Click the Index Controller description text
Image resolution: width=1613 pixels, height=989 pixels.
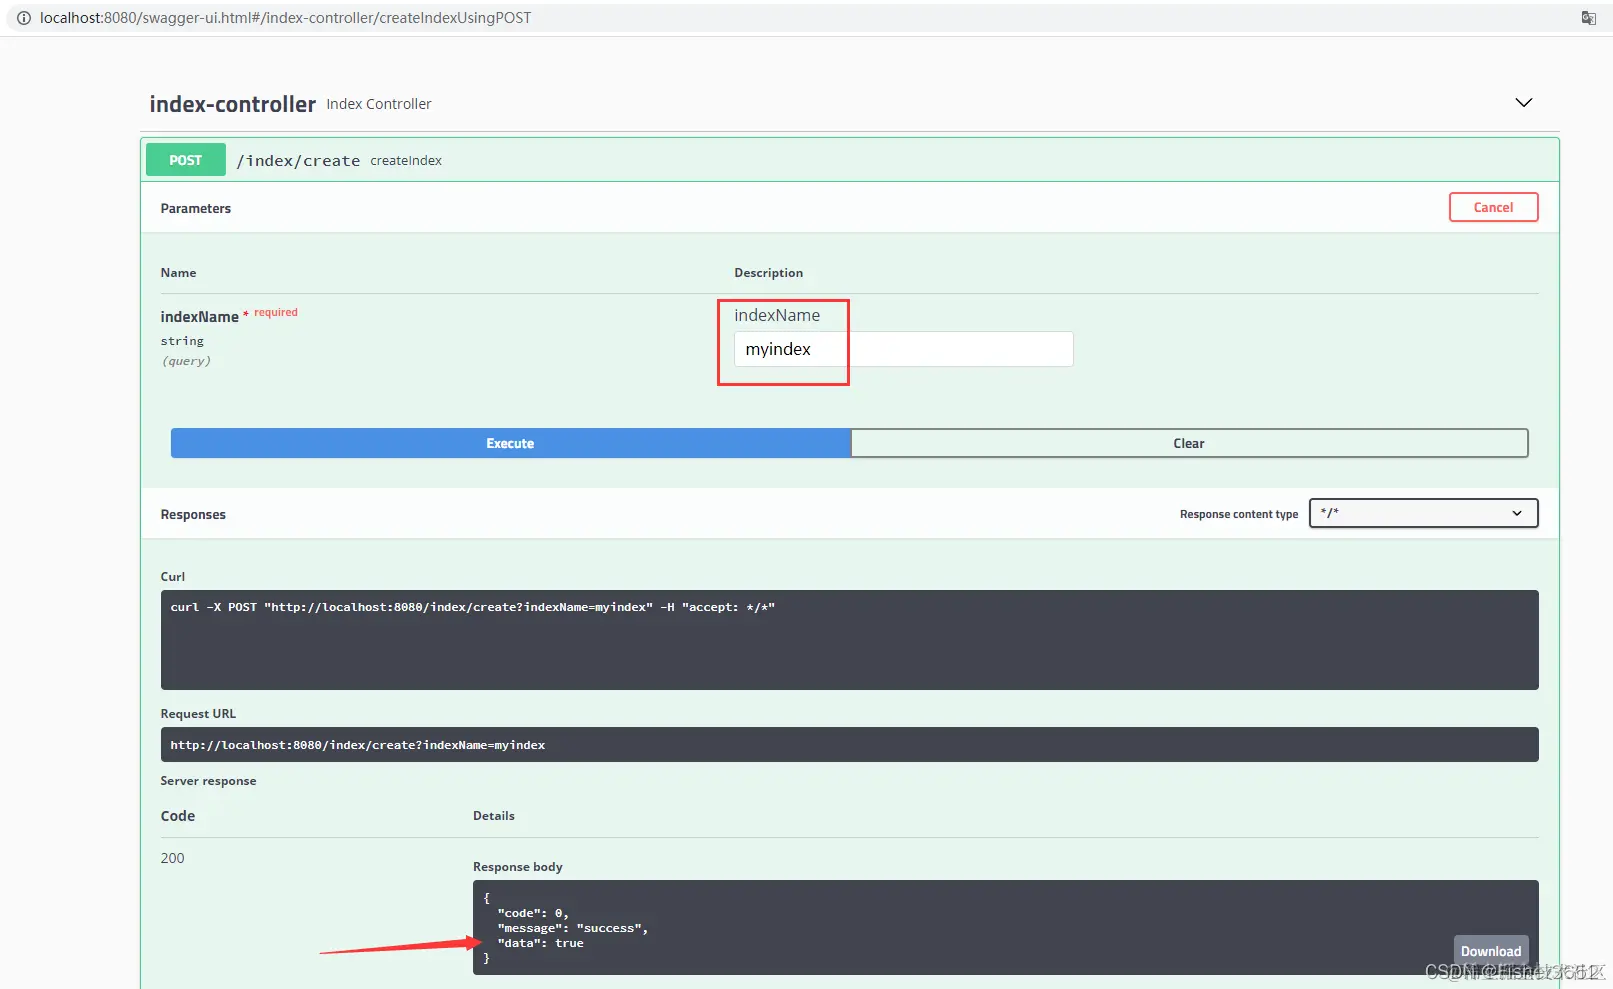point(379,104)
